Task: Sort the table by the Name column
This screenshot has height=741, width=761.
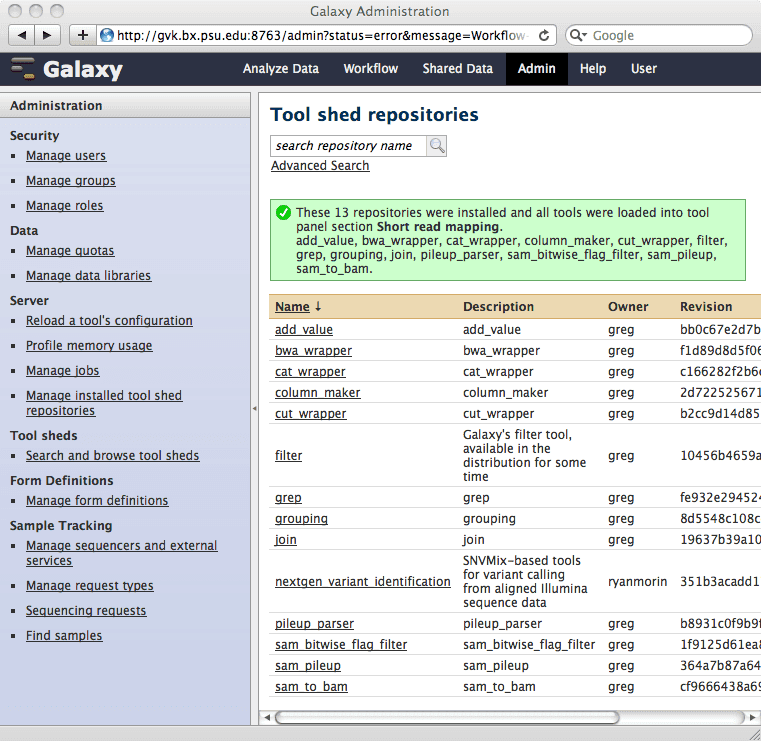Action: pyautogui.click(x=292, y=307)
